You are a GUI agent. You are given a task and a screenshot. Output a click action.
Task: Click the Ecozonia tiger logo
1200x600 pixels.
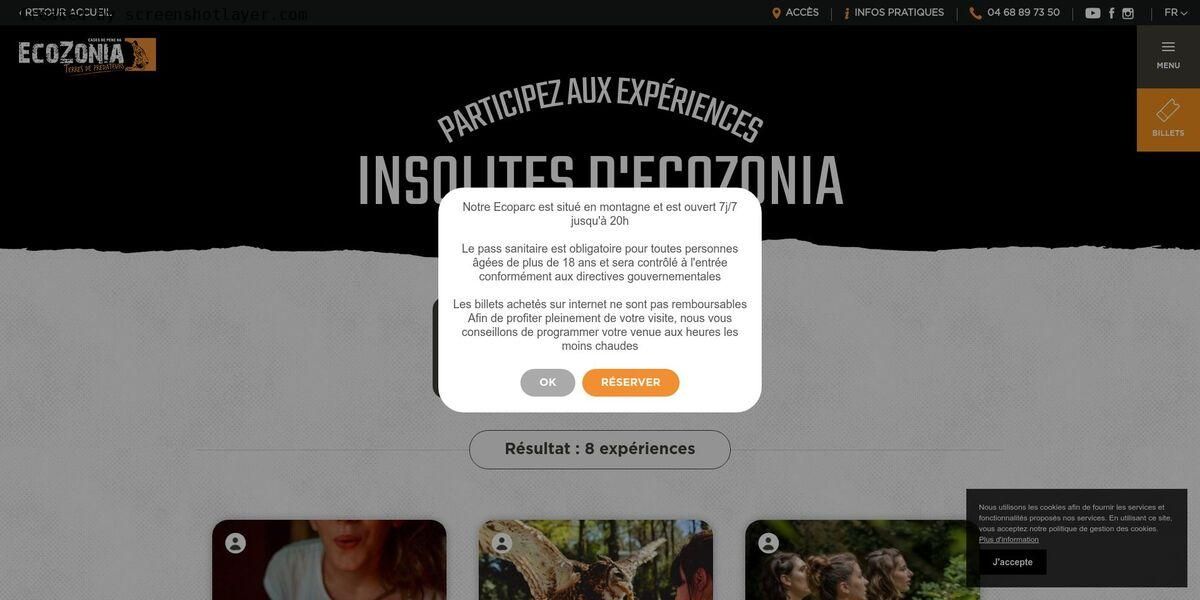tap(87, 55)
